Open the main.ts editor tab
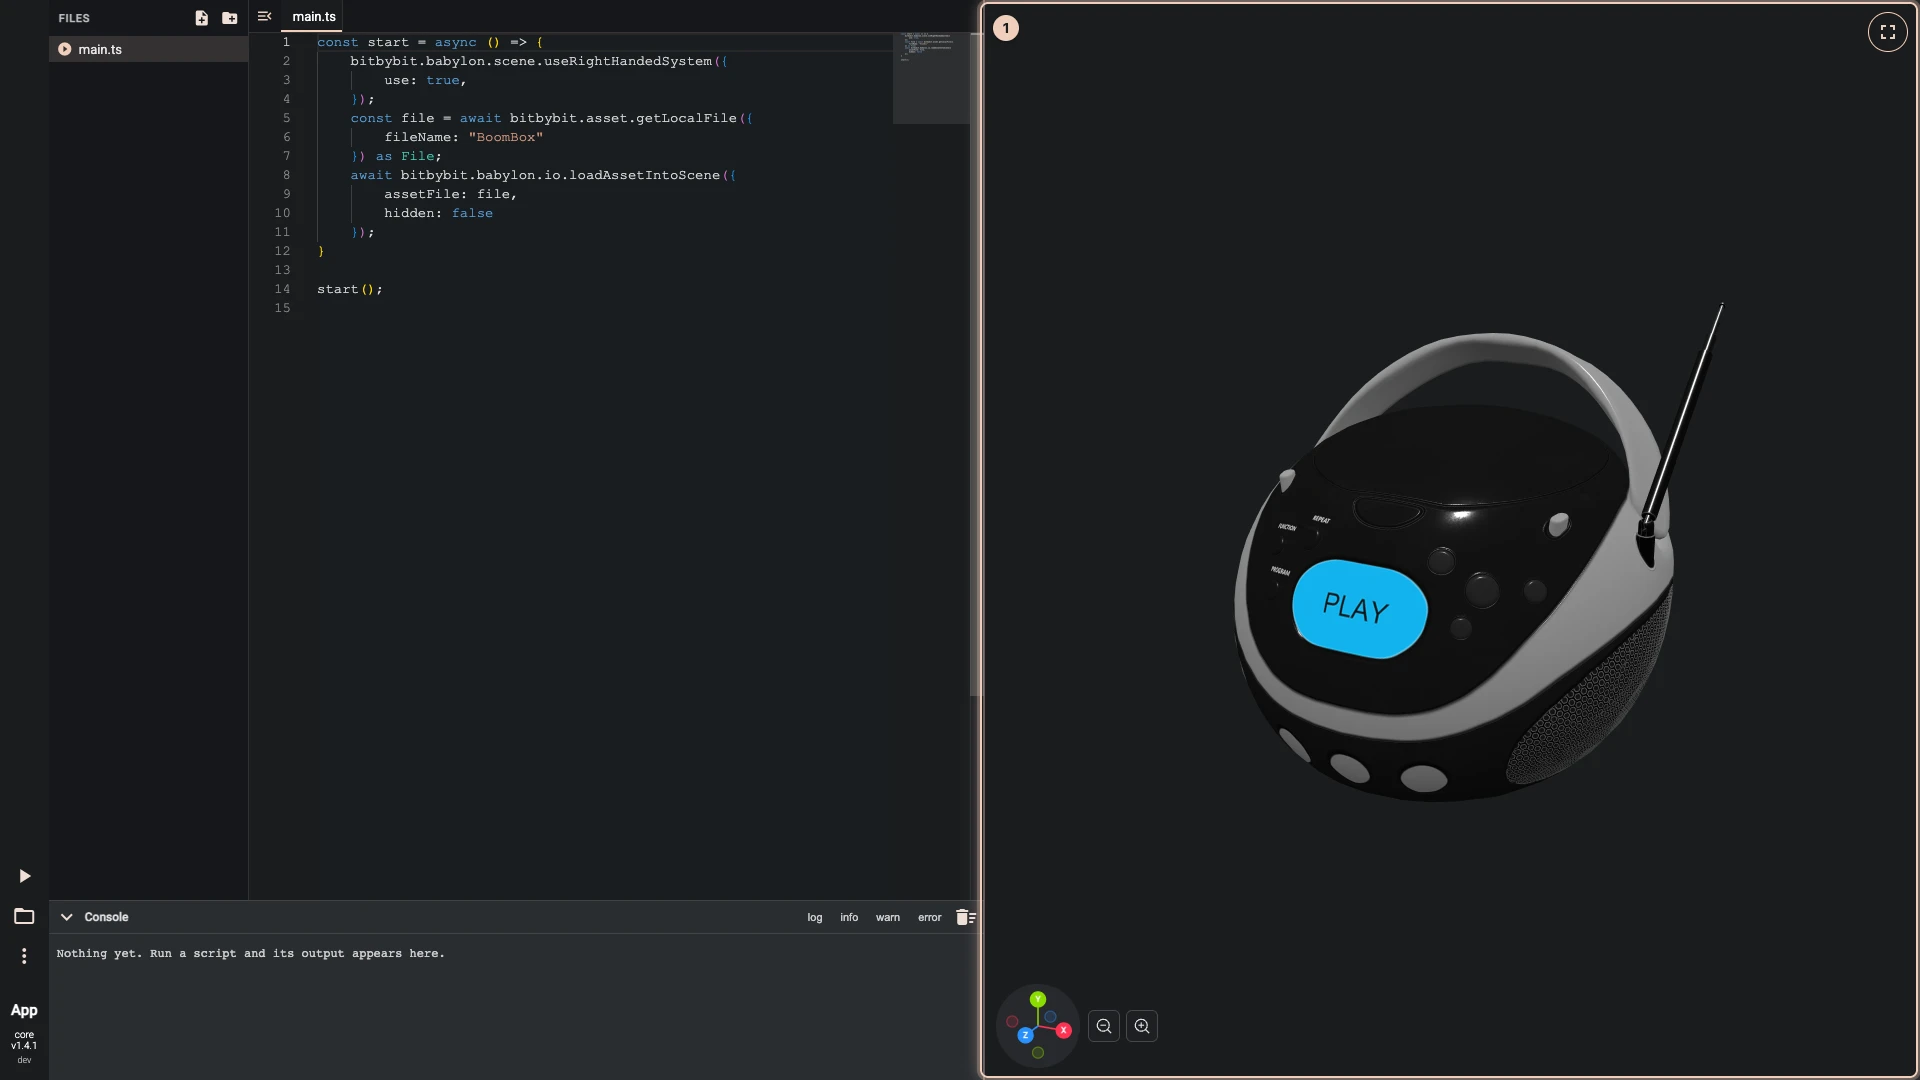1920x1080 pixels. 314,17
